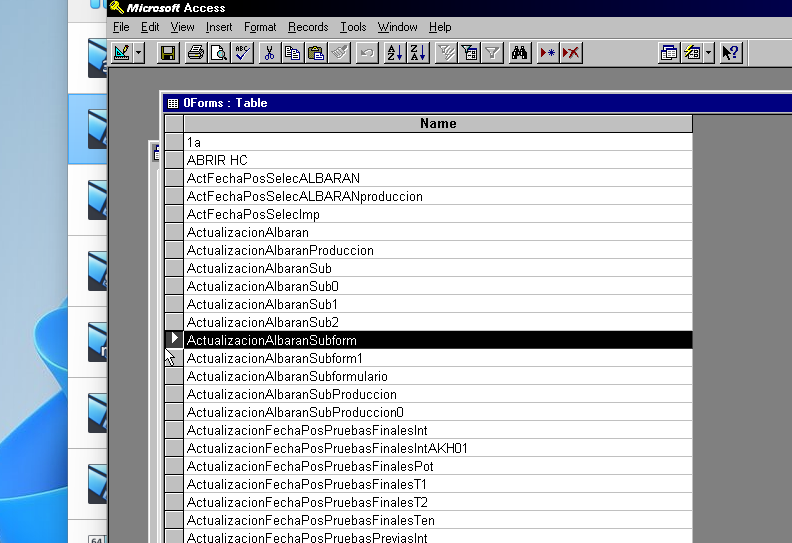Open the Tools menu
Image resolution: width=792 pixels, height=543 pixels.
click(353, 27)
